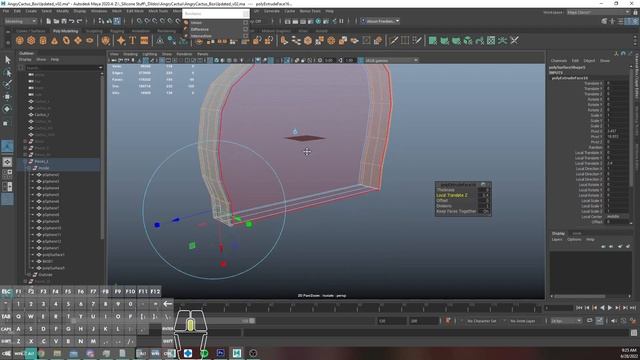This screenshot has width=640, height=360.
Task: Click the current frame field beside the timeline
Action: pos(559,308)
